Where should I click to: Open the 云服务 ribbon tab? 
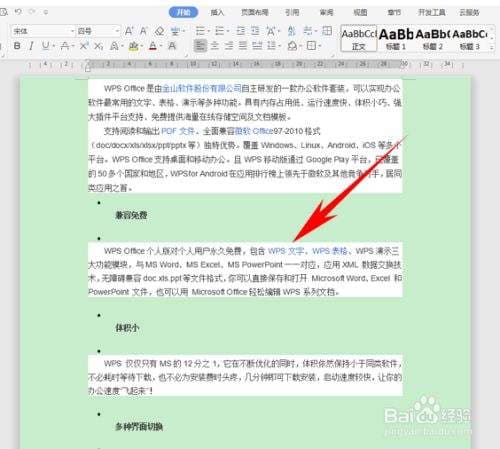469,12
